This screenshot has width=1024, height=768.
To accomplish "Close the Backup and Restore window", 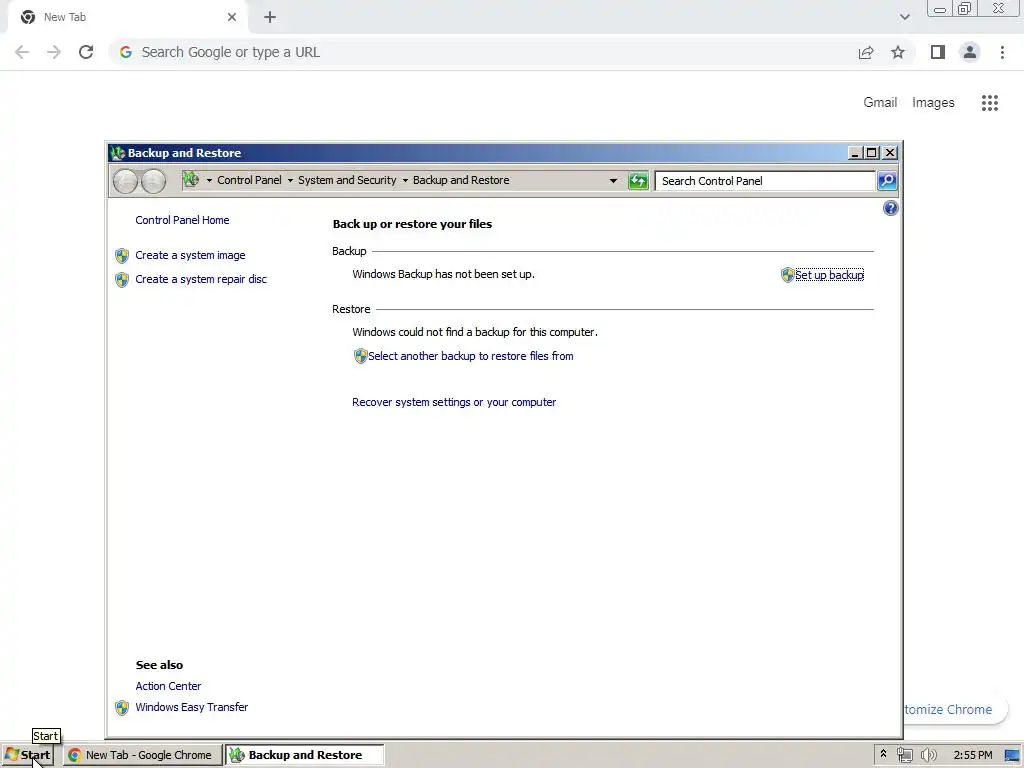I will (889, 153).
